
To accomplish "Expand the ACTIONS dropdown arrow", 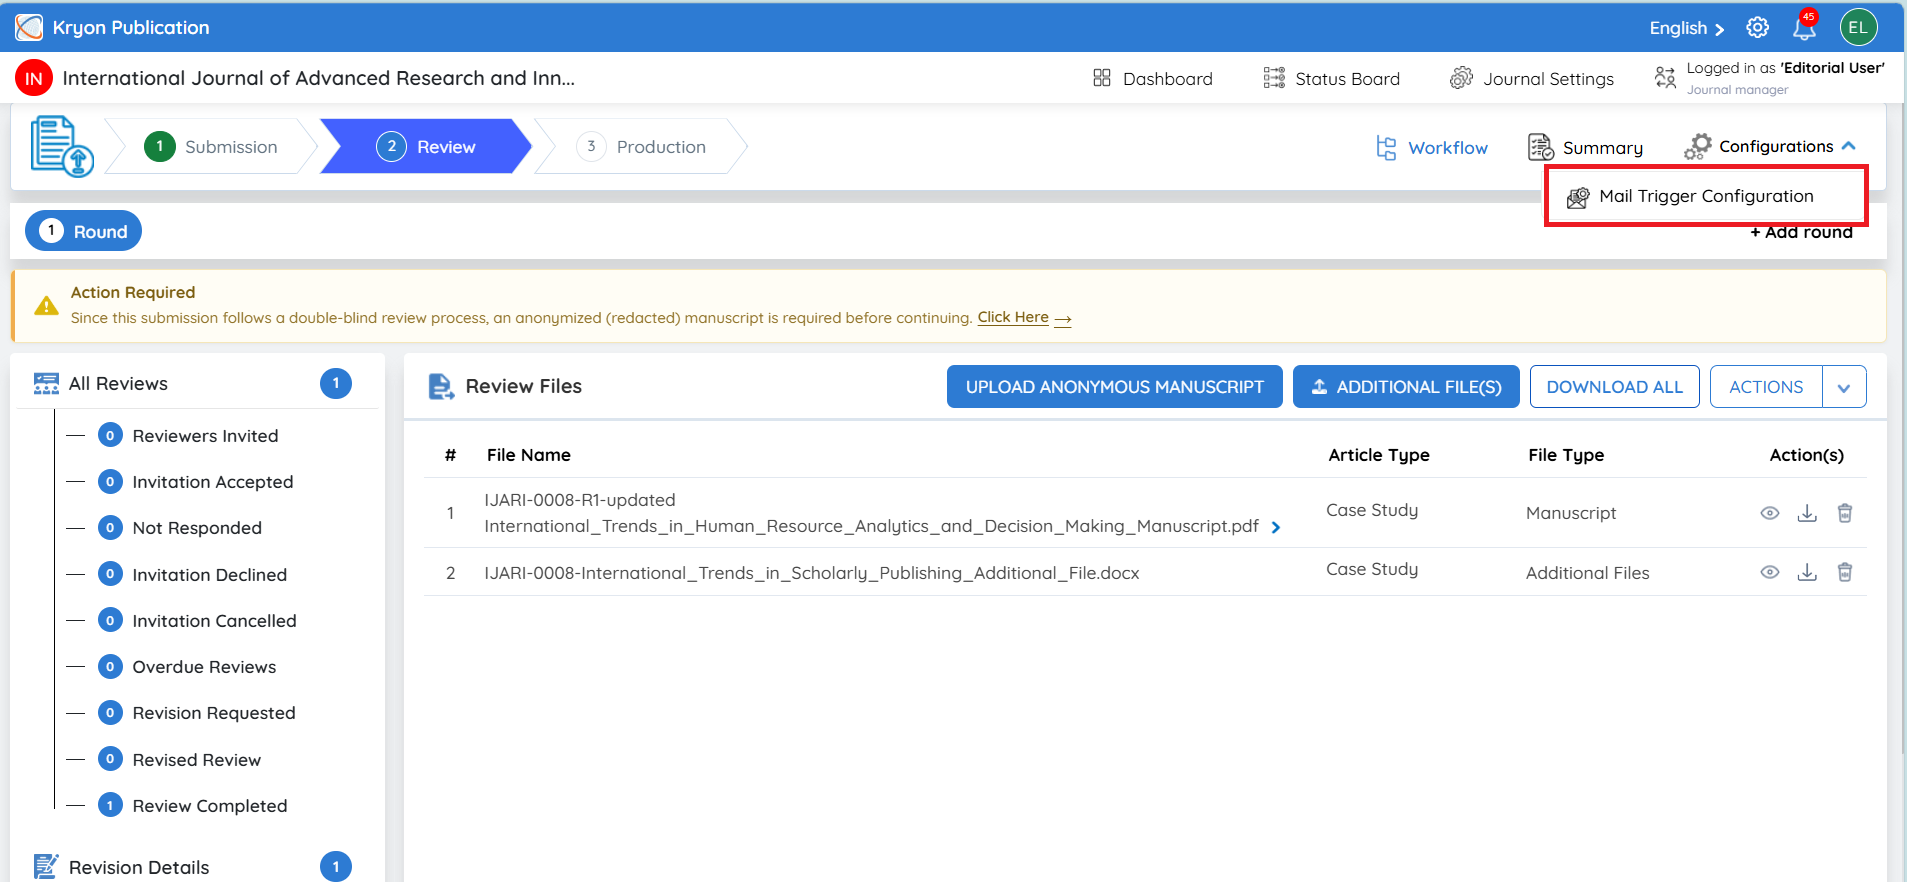I will 1844,387.
